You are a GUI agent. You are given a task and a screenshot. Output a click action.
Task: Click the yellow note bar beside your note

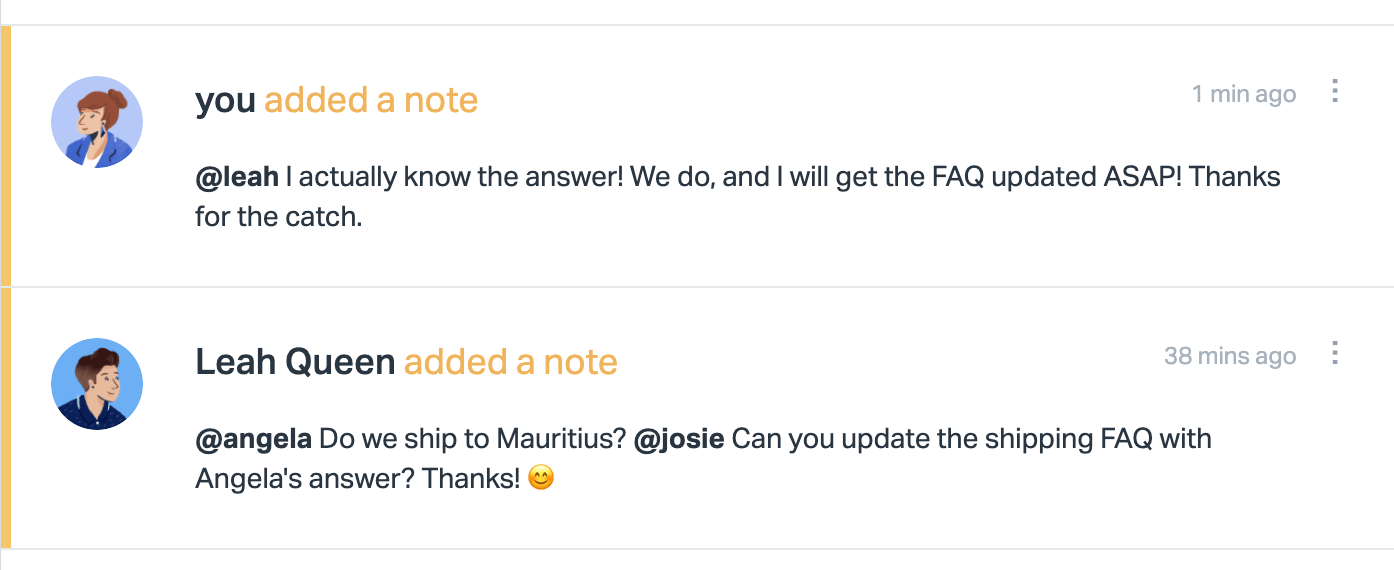coord(5,155)
